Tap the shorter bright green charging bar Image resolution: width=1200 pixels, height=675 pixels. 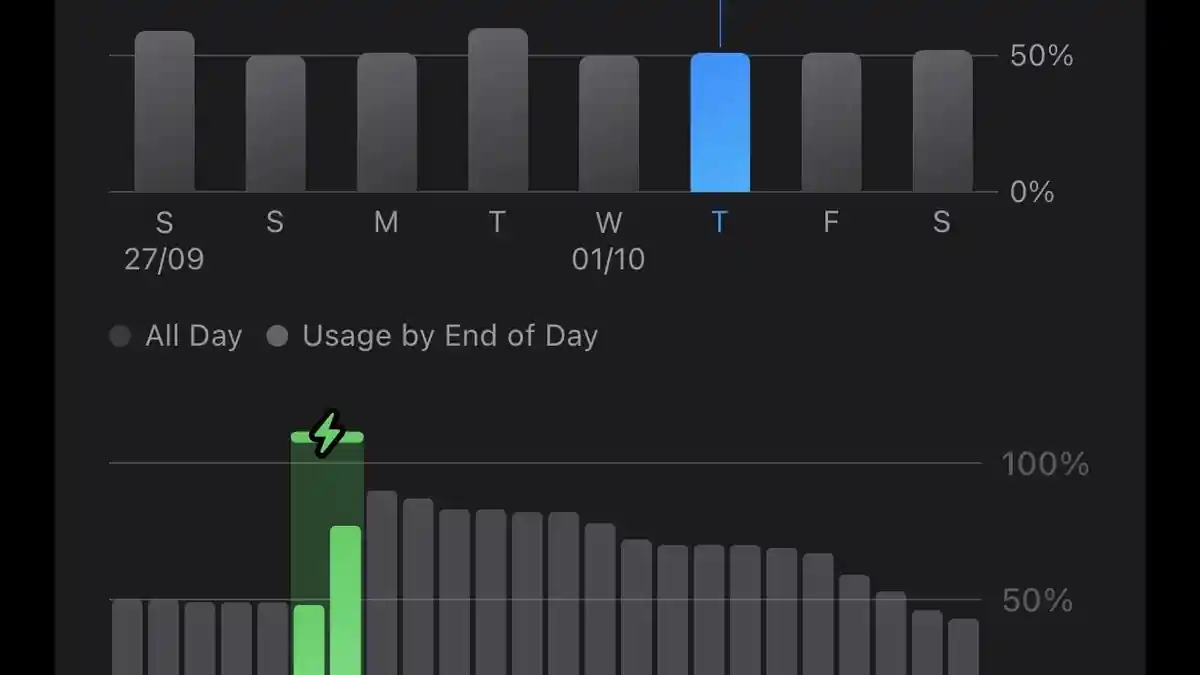[x=309, y=640]
